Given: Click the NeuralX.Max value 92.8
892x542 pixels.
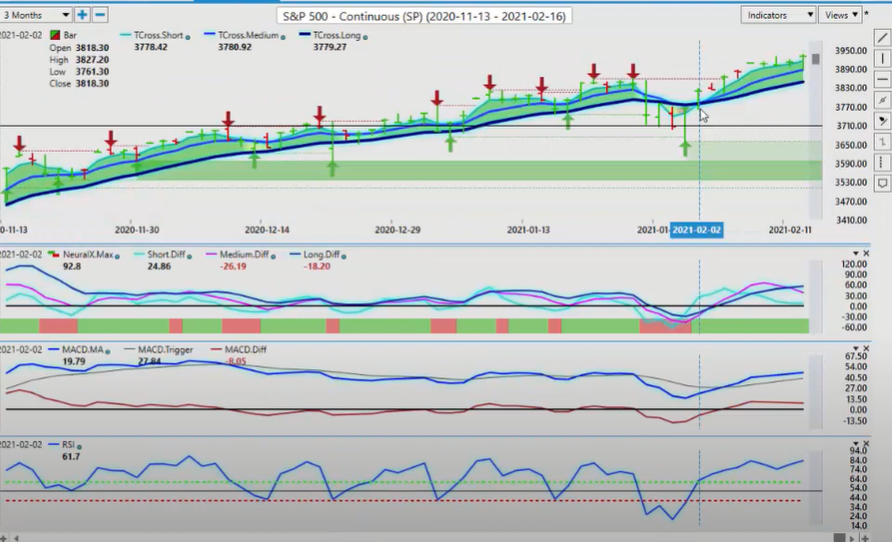Looking at the screenshot, I should point(72,266).
